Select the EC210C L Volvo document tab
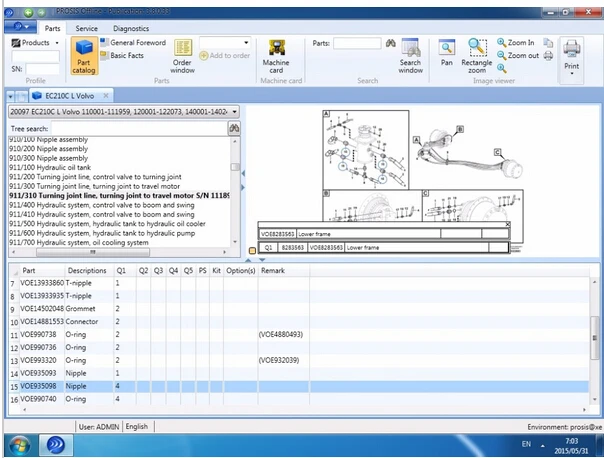This screenshot has height=458, width=604. point(69,96)
